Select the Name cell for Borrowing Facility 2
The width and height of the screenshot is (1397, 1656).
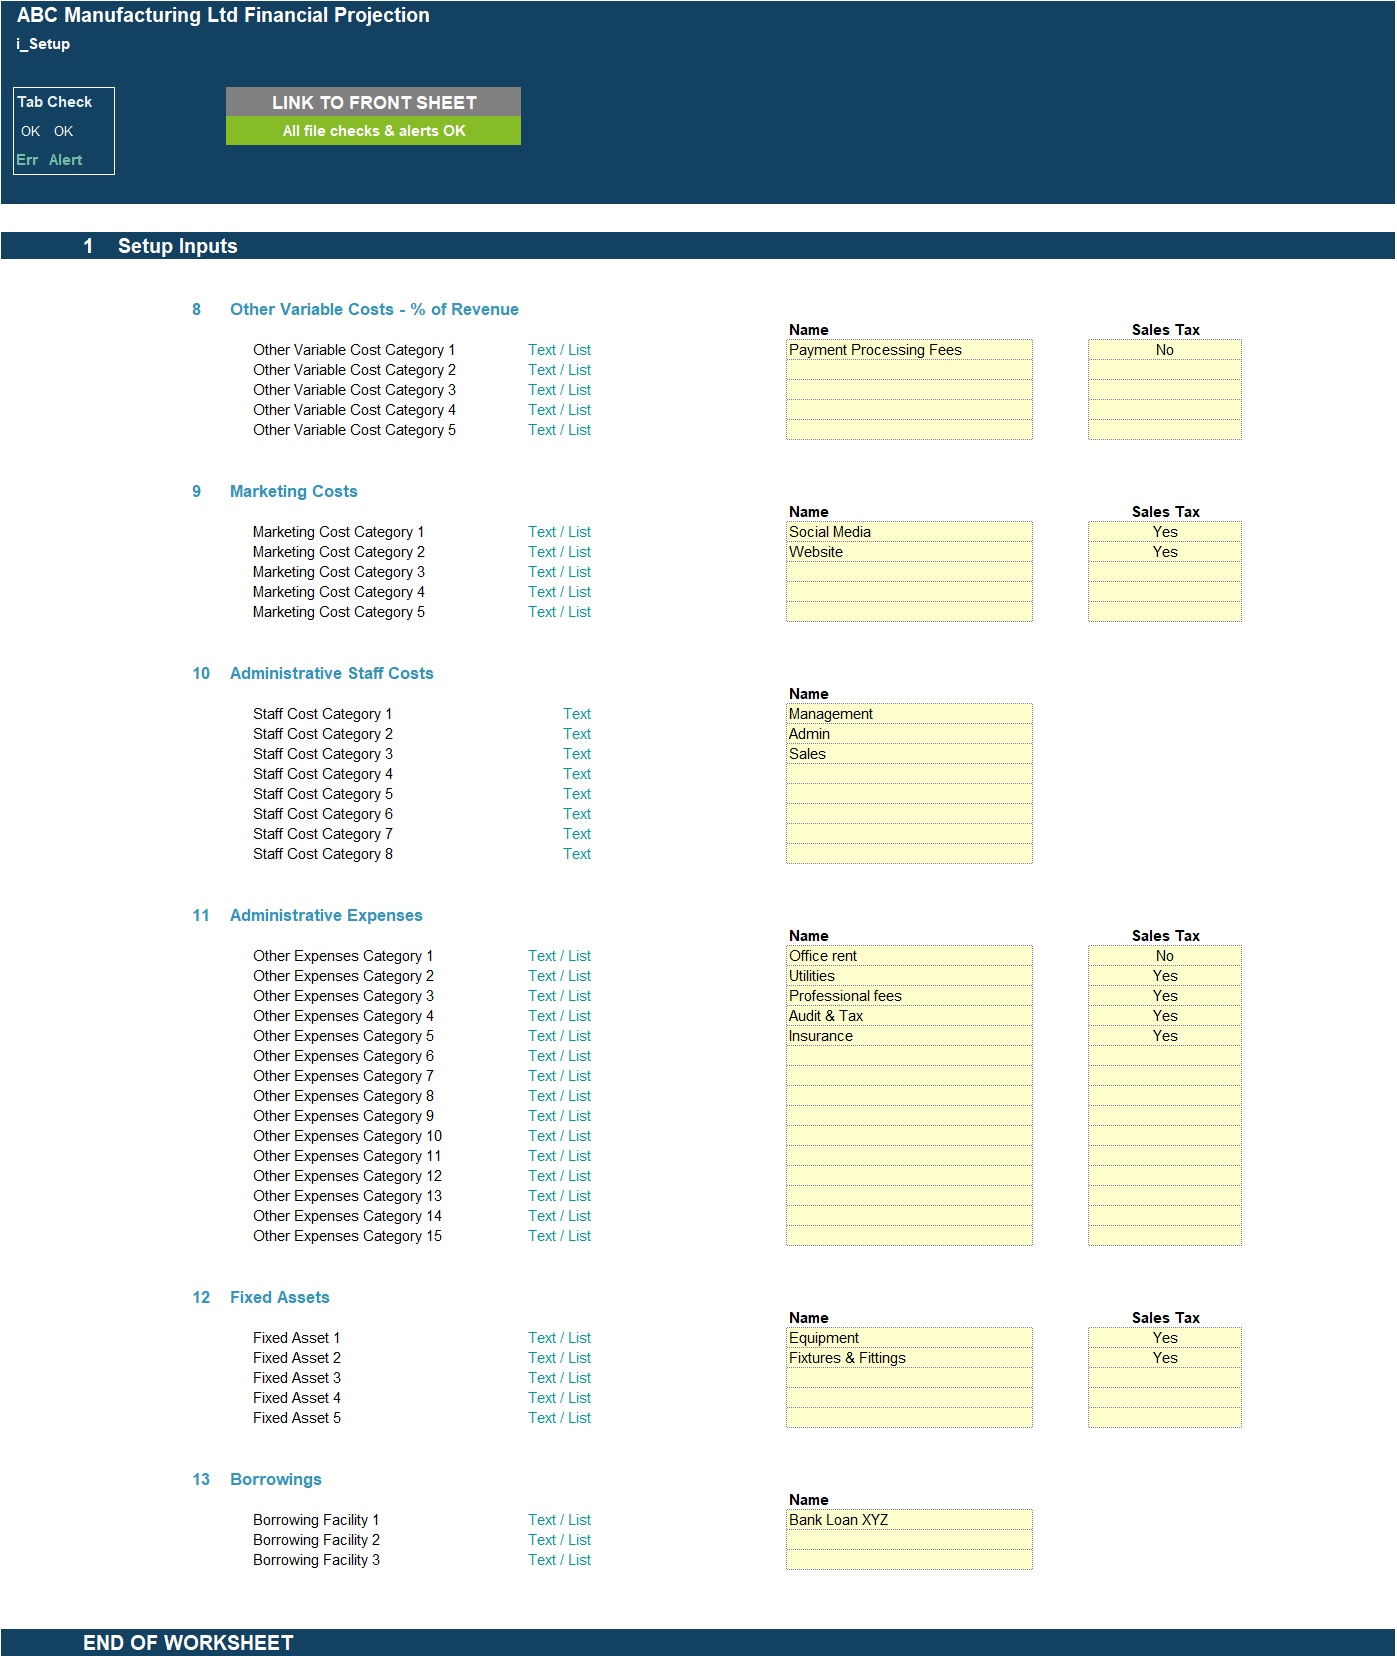tap(909, 1540)
